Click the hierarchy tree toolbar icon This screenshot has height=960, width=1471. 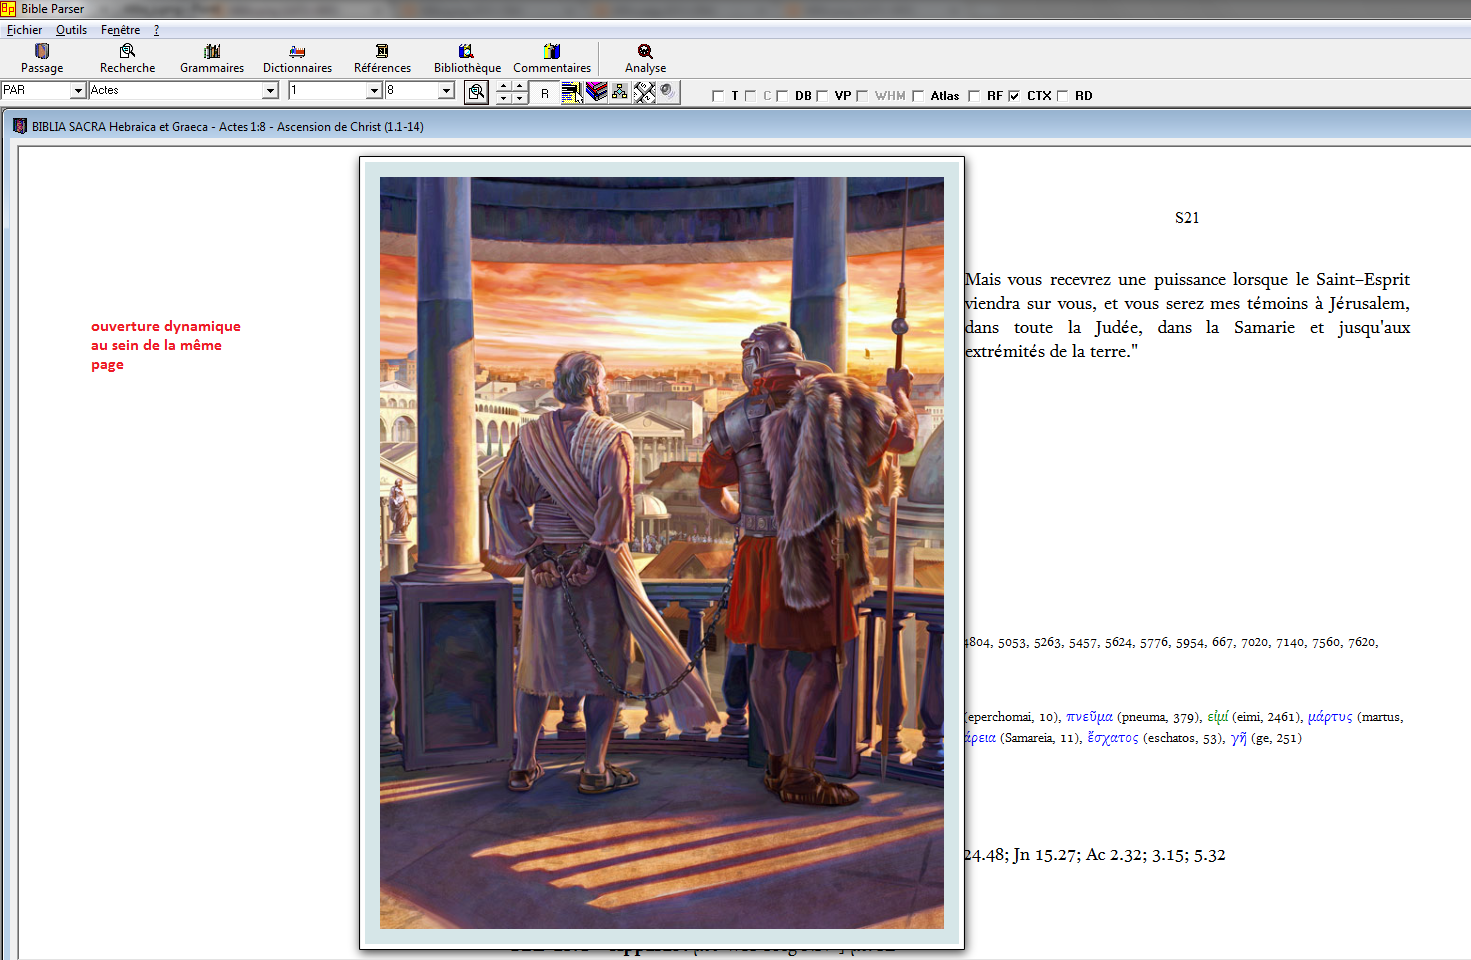[x=620, y=92]
